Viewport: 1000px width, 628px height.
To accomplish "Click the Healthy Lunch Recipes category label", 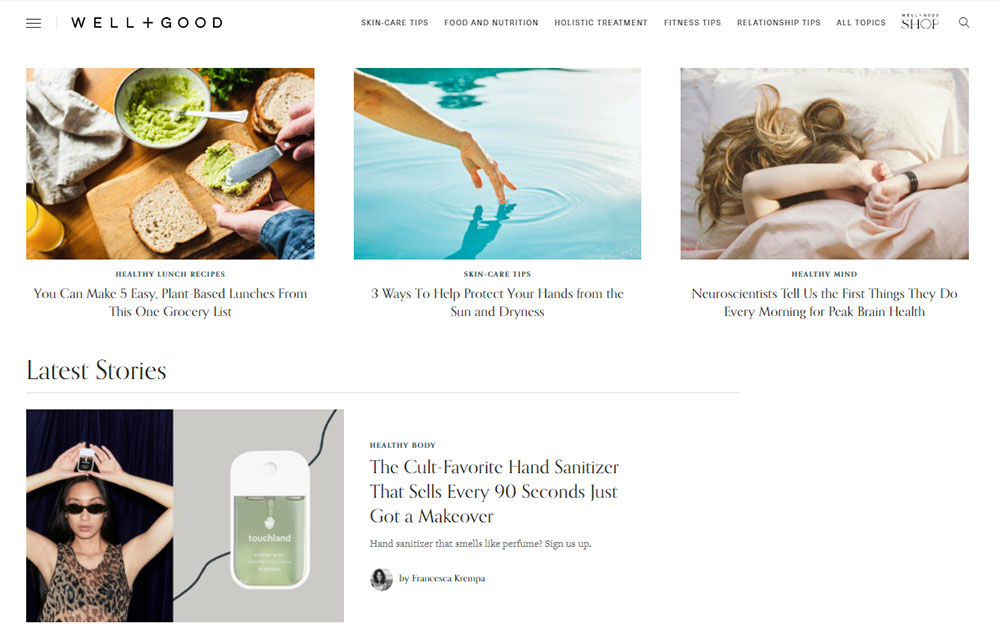I will 170,274.
